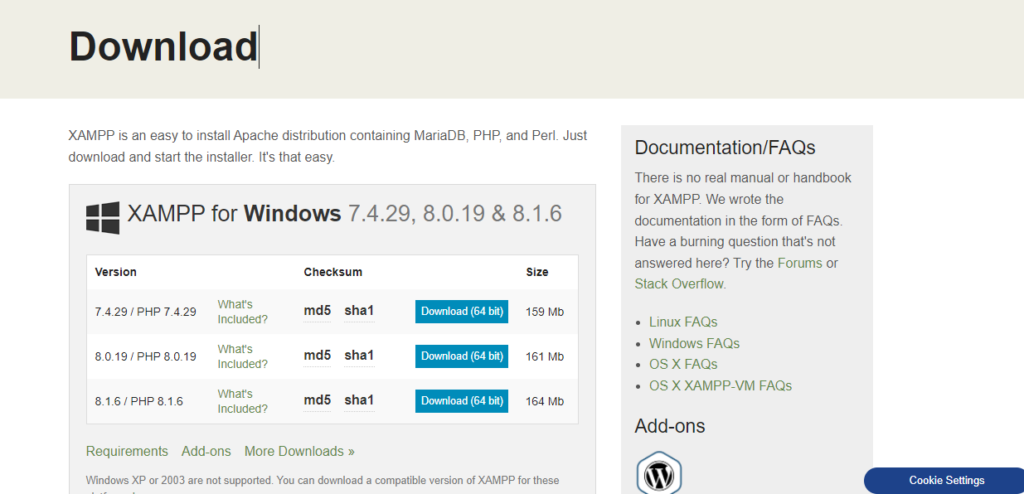Open Linux FAQs
1024x494 pixels.
point(683,322)
